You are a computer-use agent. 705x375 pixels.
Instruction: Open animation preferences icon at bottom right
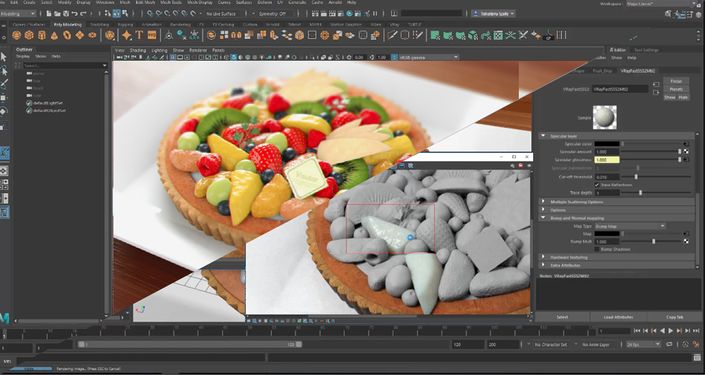pos(696,344)
